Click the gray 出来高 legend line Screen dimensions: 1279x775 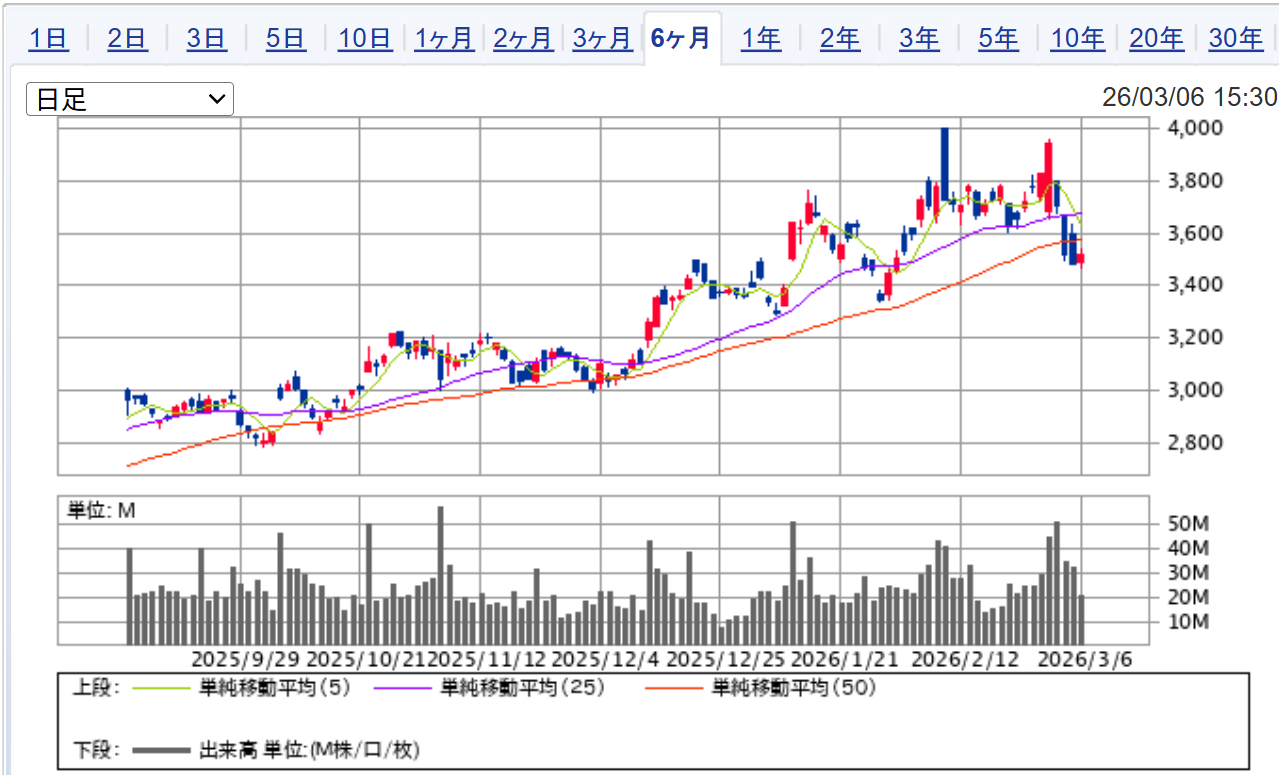(160, 749)
